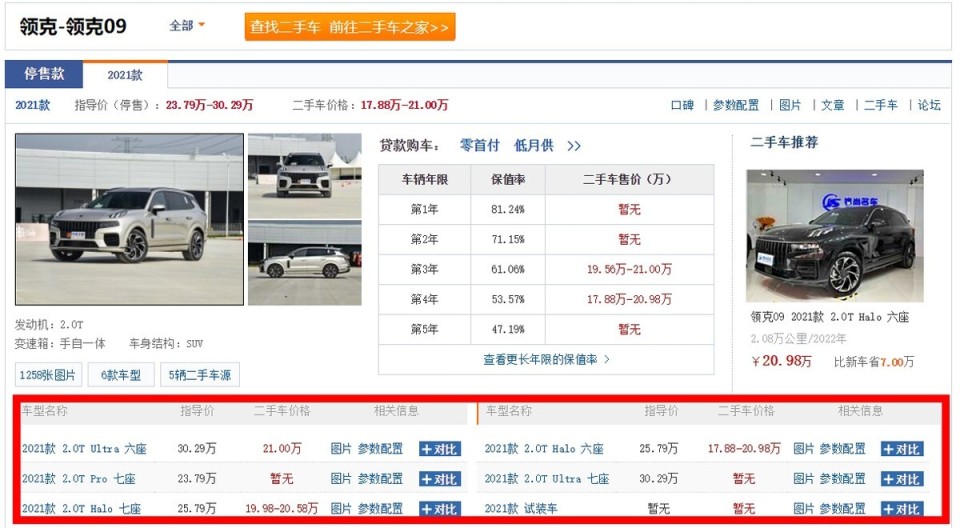Screen dimensions: 960x528
Task: Open 参数配置 for 2.0T Pro 七座 row
Action: click(x=380, y=479)
